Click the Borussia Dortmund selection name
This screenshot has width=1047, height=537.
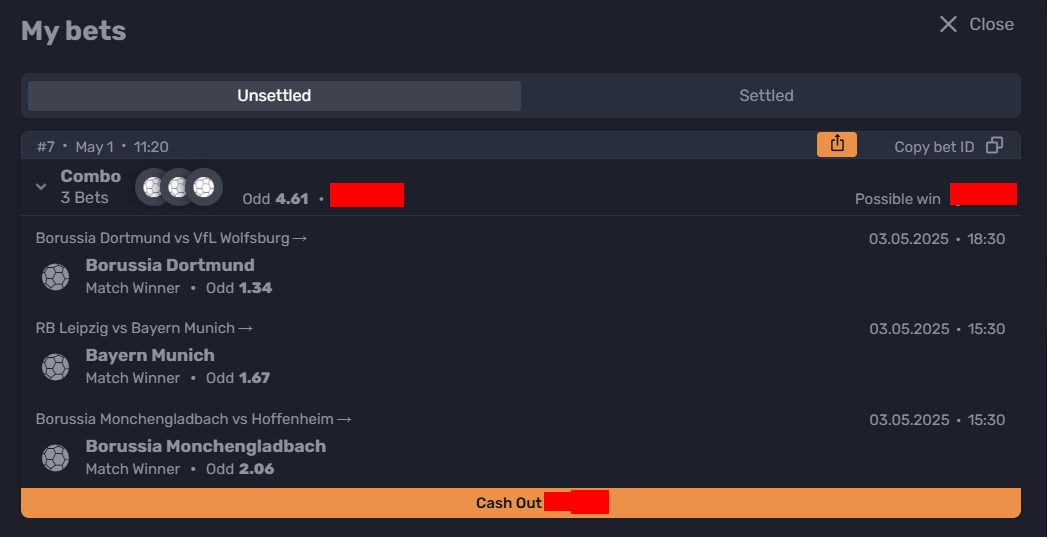(x=170, y=265)
